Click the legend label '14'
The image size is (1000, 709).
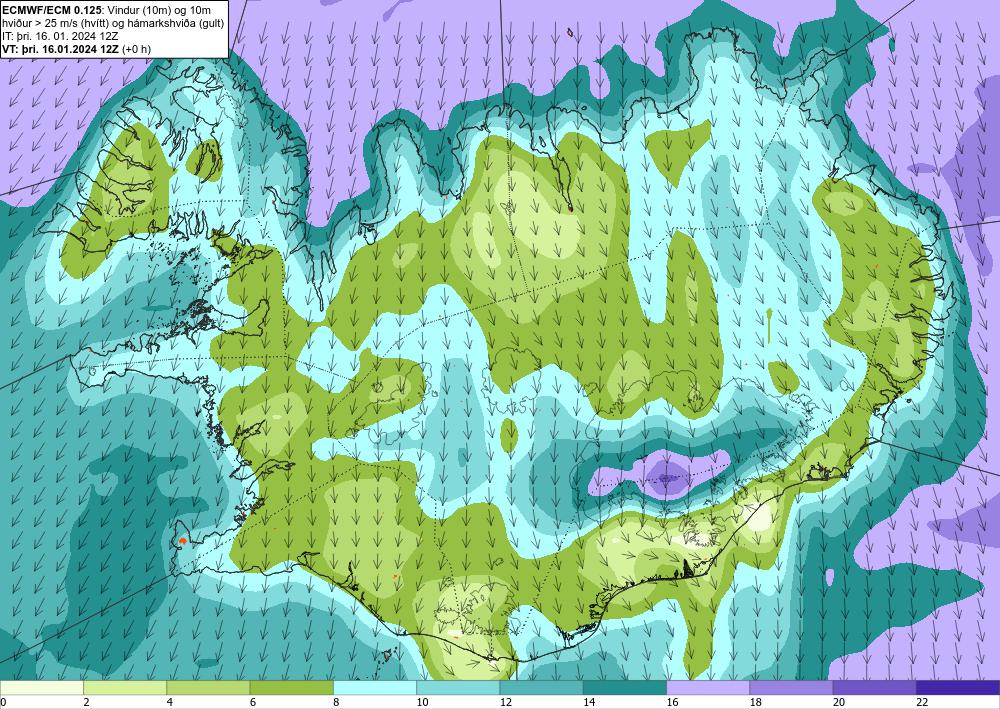click(x=589, y=702)
